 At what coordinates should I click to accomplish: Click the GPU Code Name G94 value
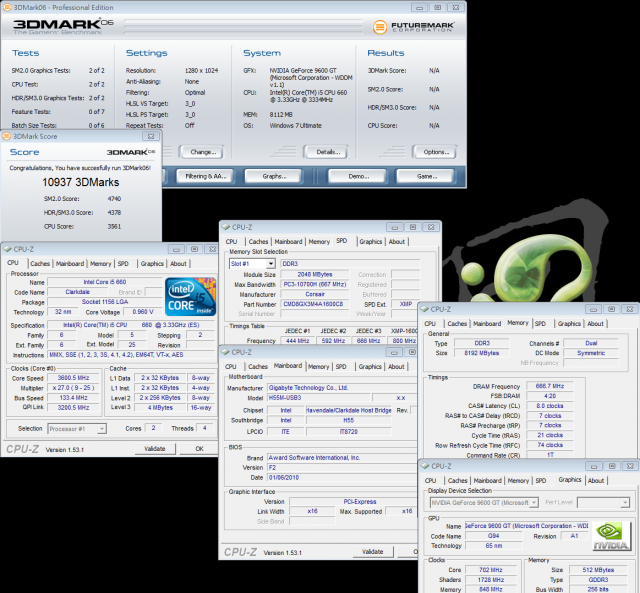click(493, 535)
